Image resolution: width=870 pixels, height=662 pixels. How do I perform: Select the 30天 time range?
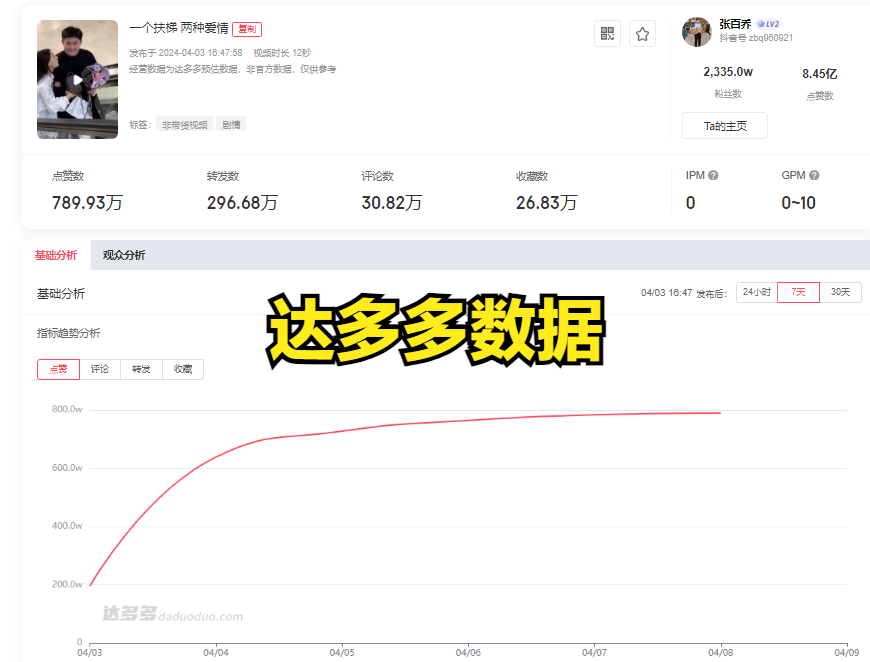[840, 292]
